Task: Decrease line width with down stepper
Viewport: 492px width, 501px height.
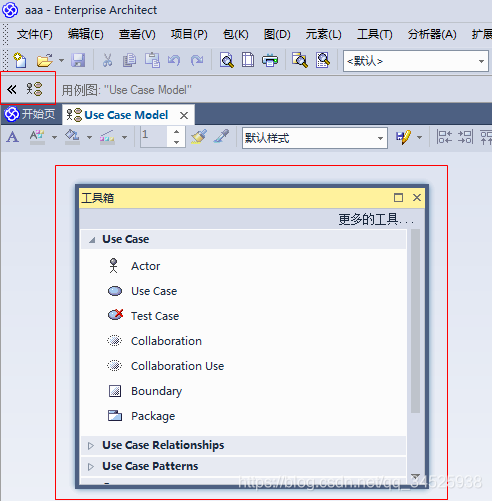Action: coord(177,142)
